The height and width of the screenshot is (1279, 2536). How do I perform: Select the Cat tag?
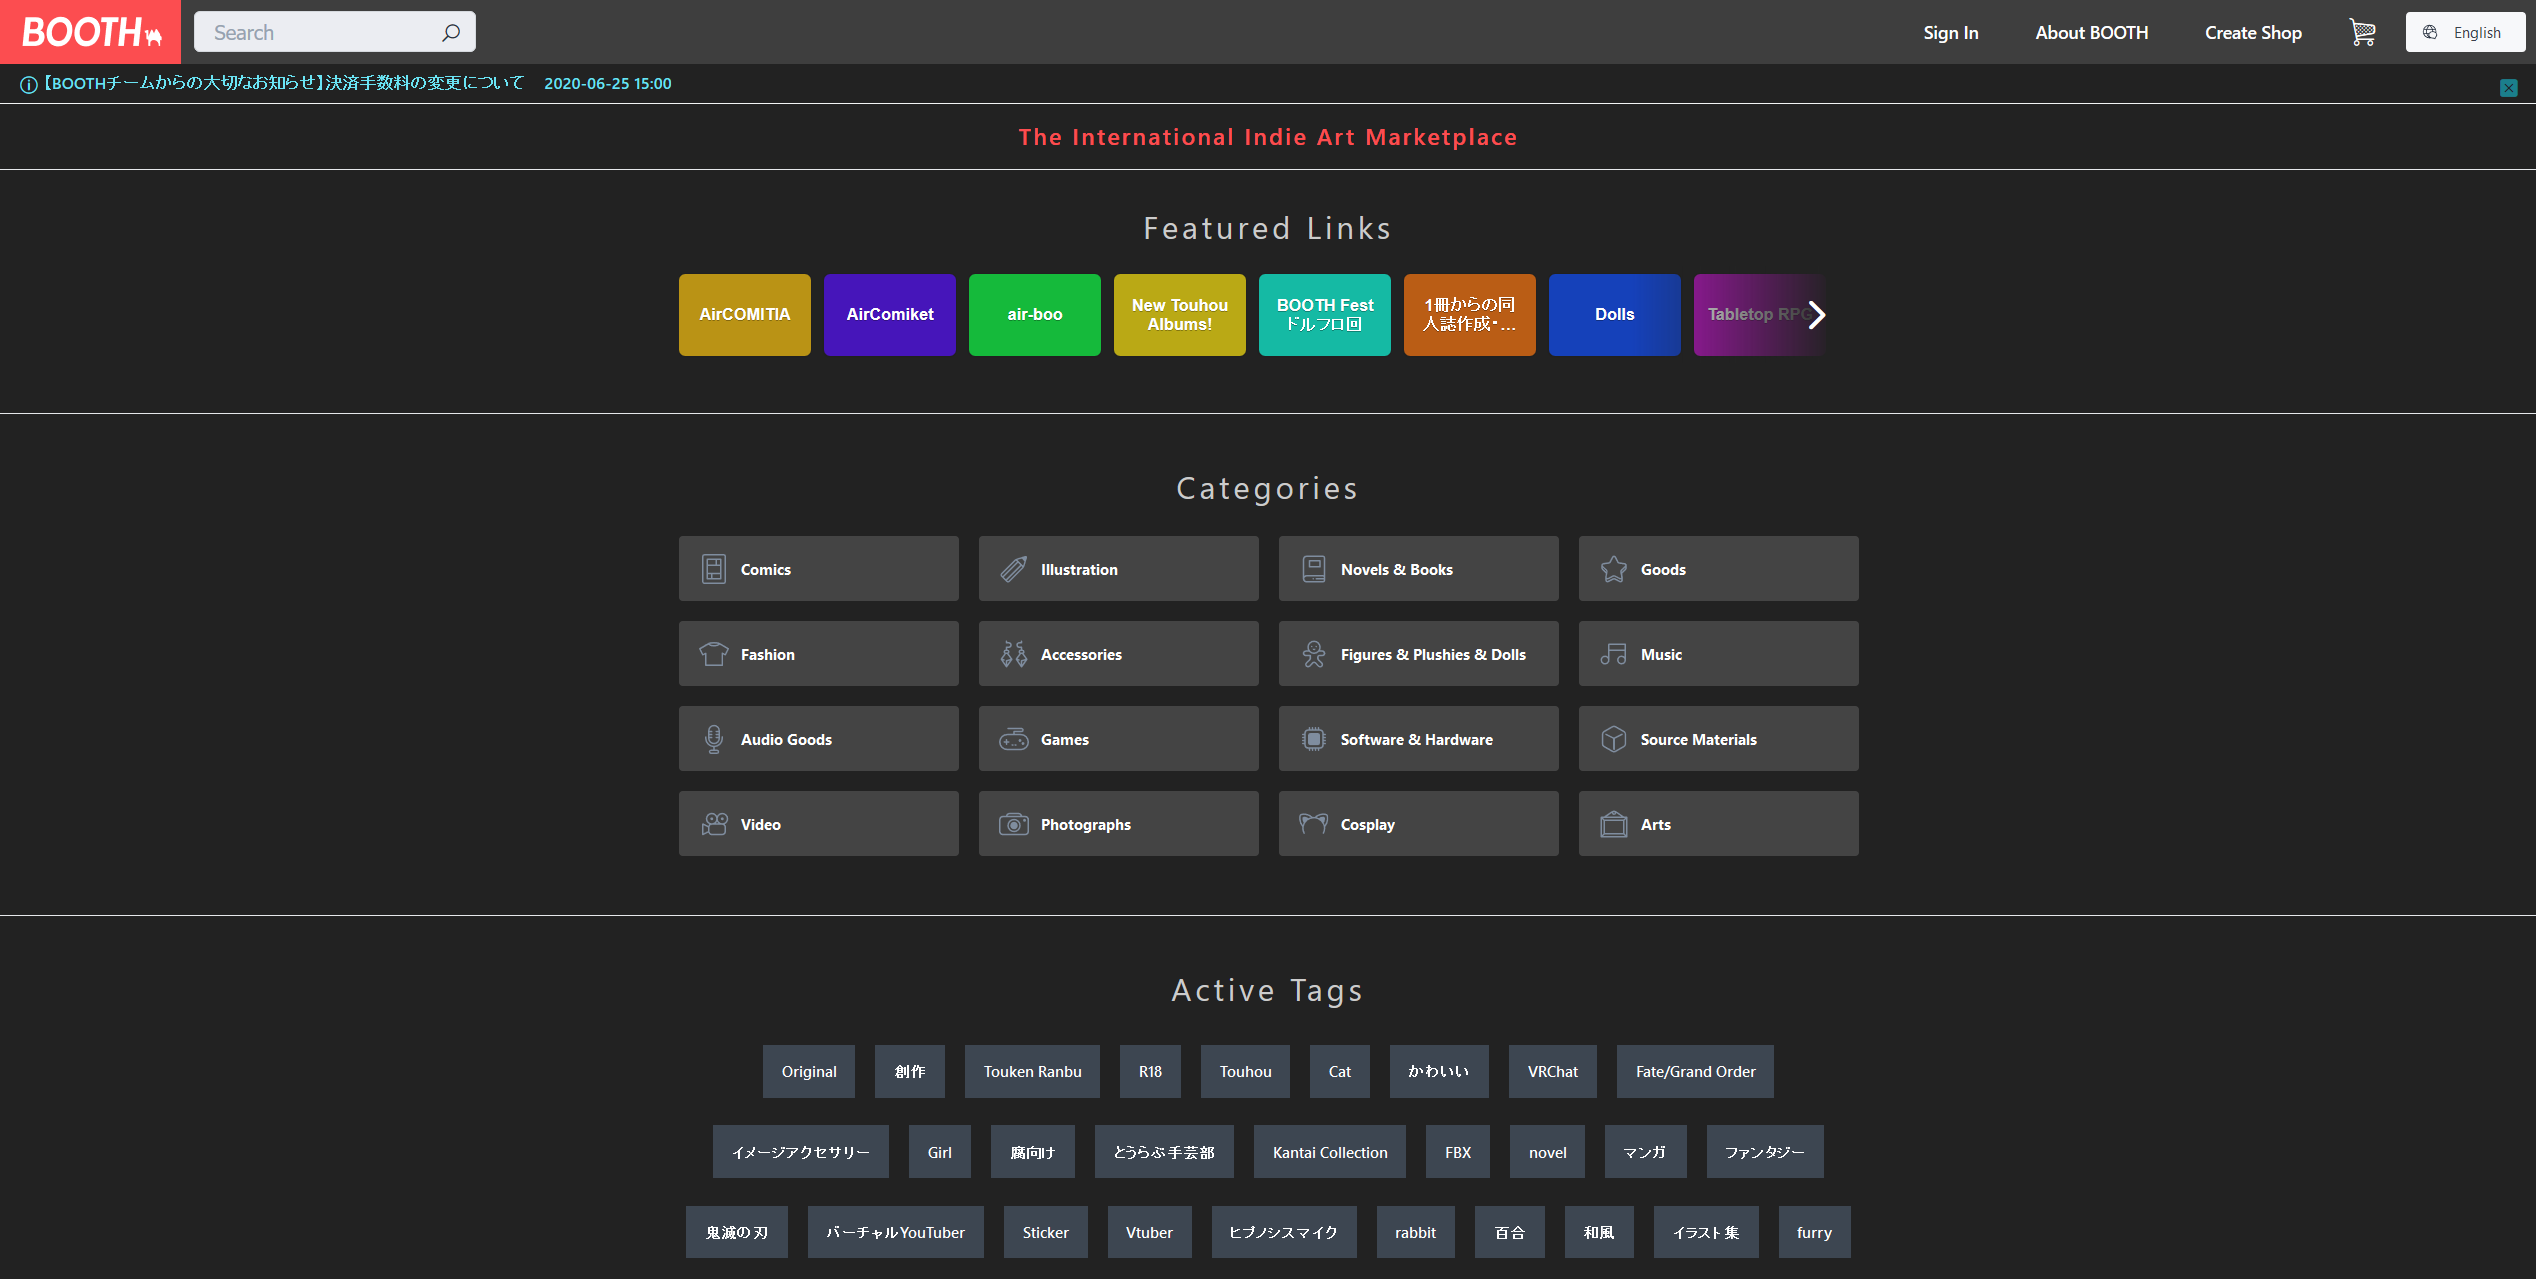pyautogui.click(x=1339, y=1072)
